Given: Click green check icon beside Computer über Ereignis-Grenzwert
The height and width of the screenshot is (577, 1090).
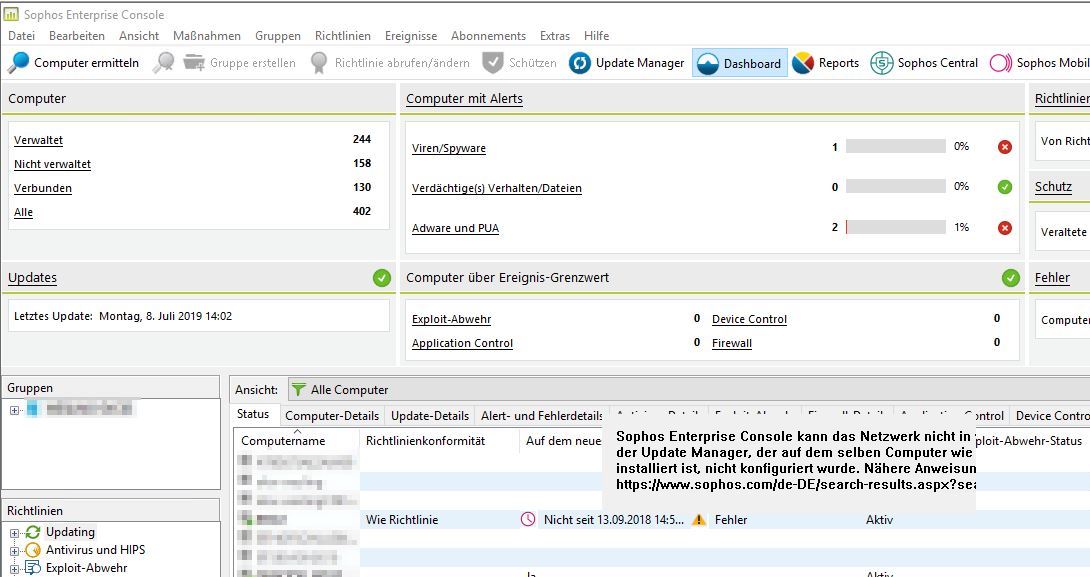Looking at the screenshot, I should tap(1011, 278).
